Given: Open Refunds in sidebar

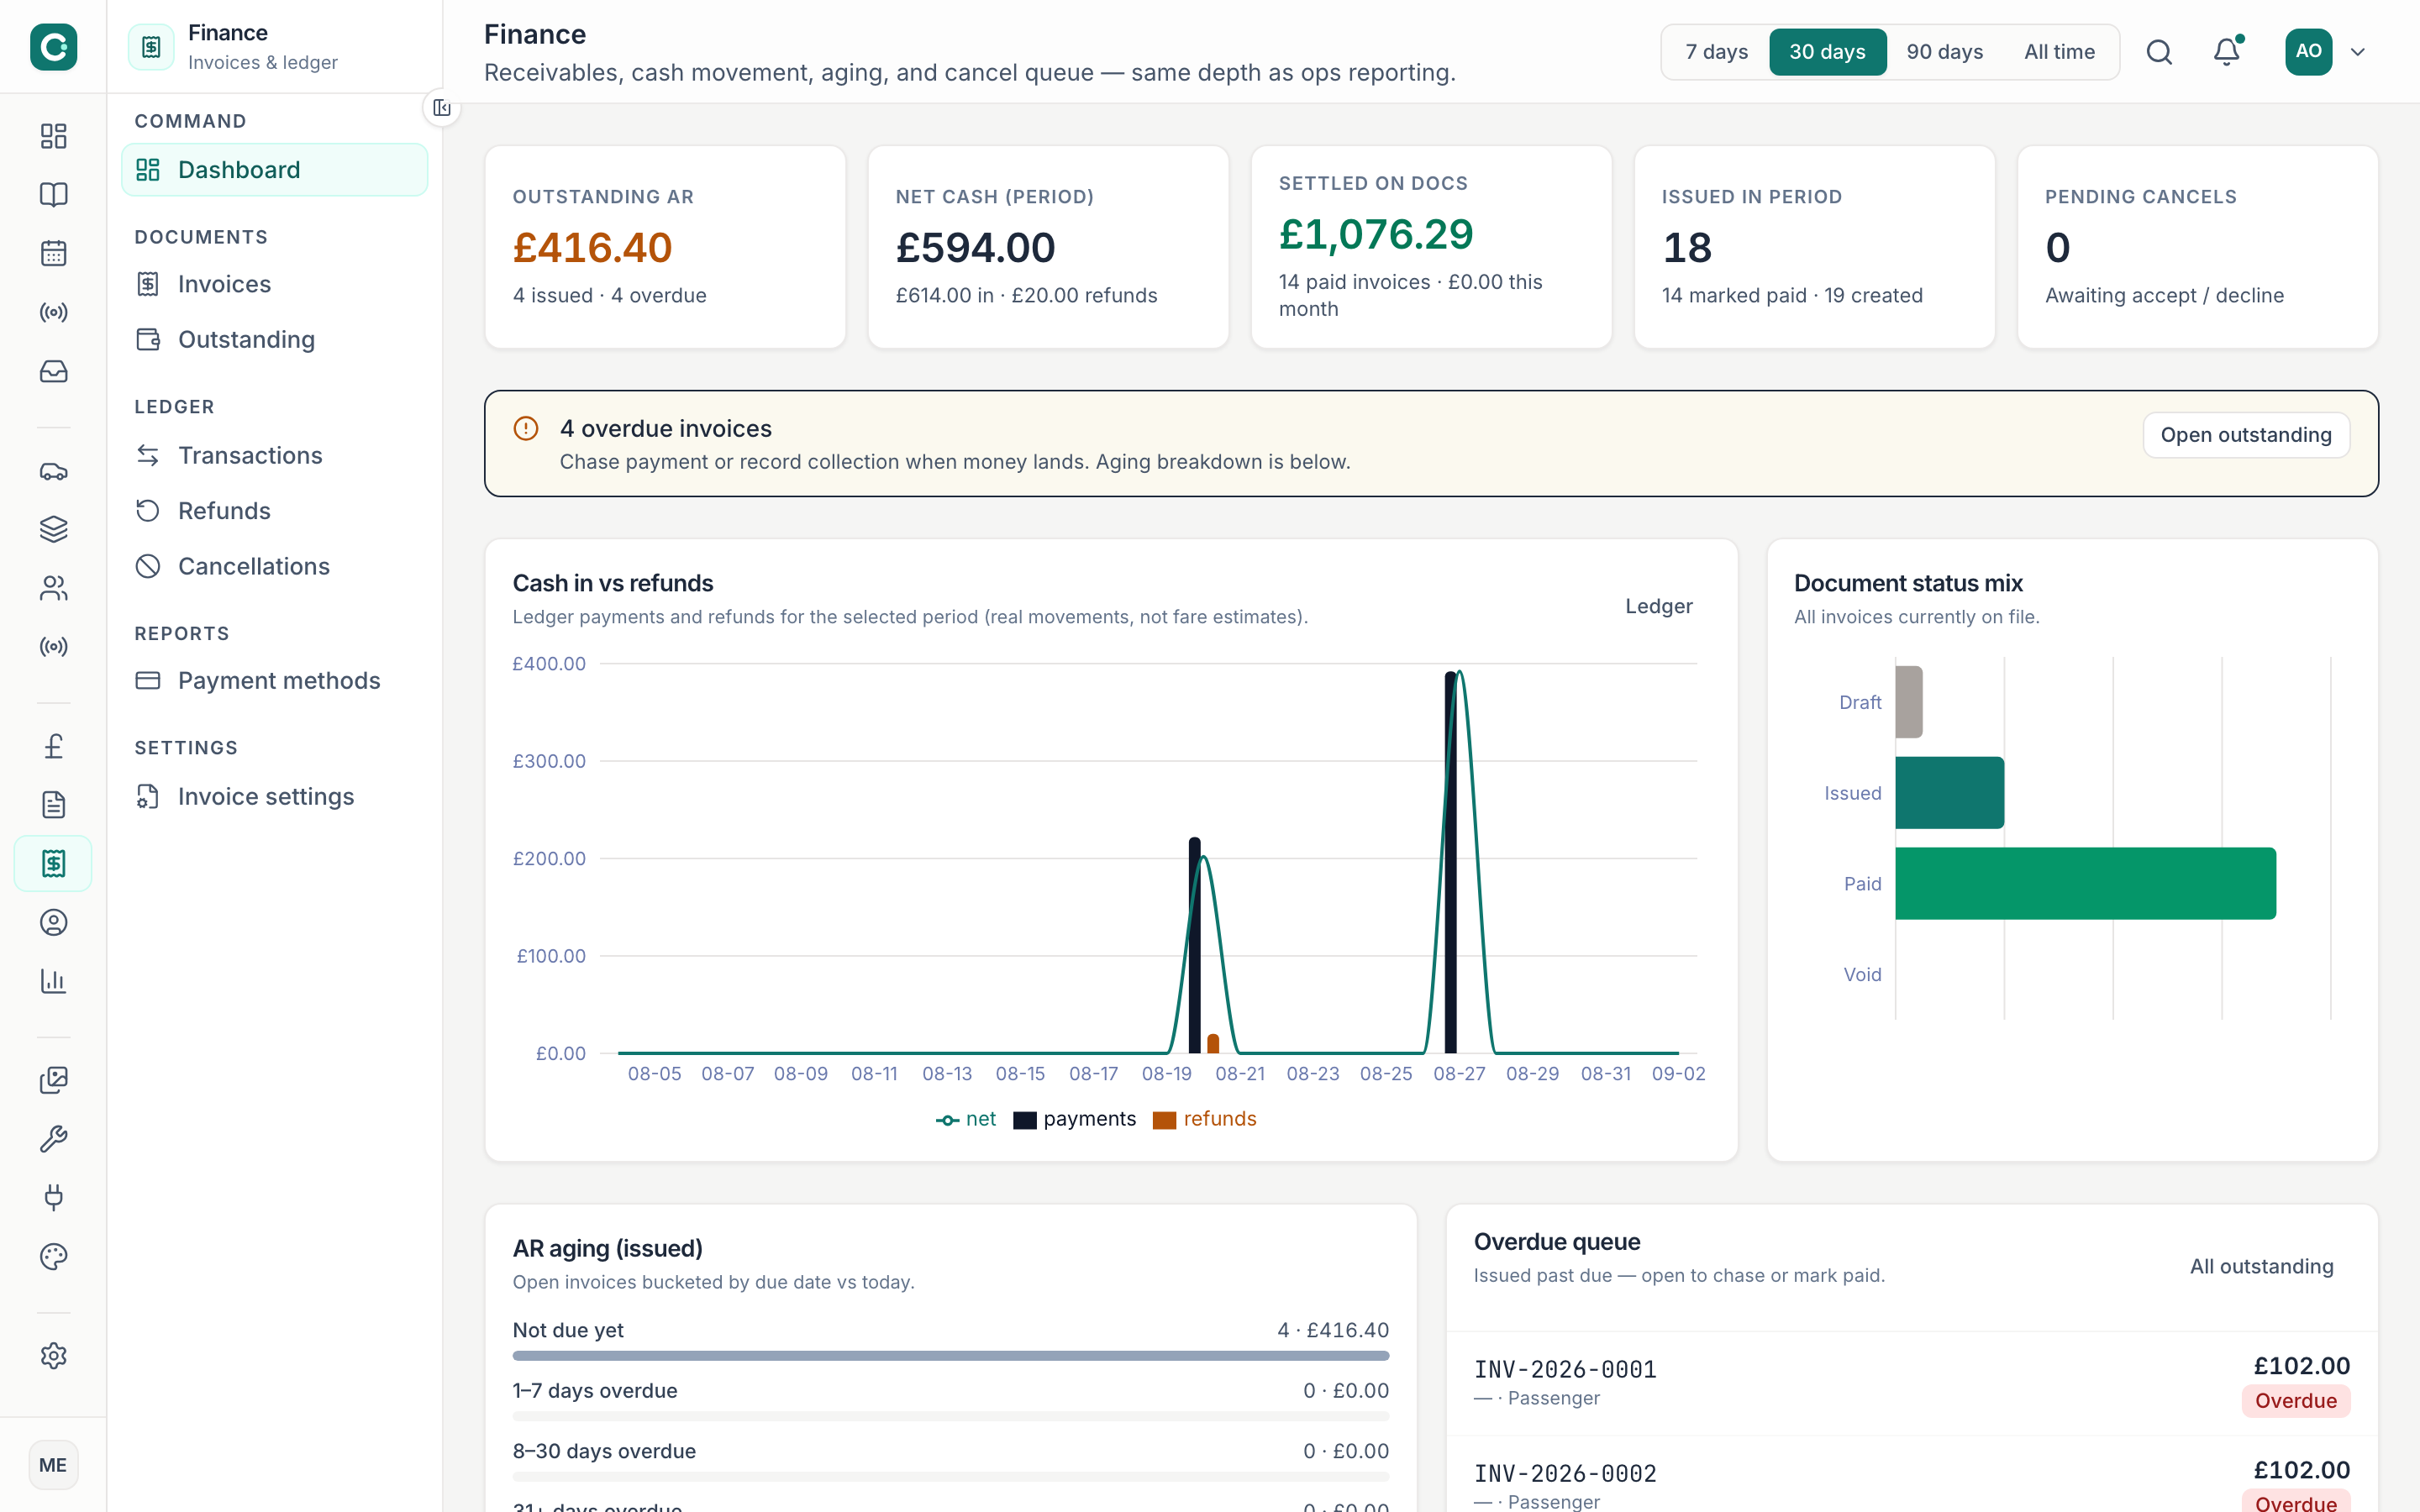Looking at the screenshot, I should click(x=275, y=511).
